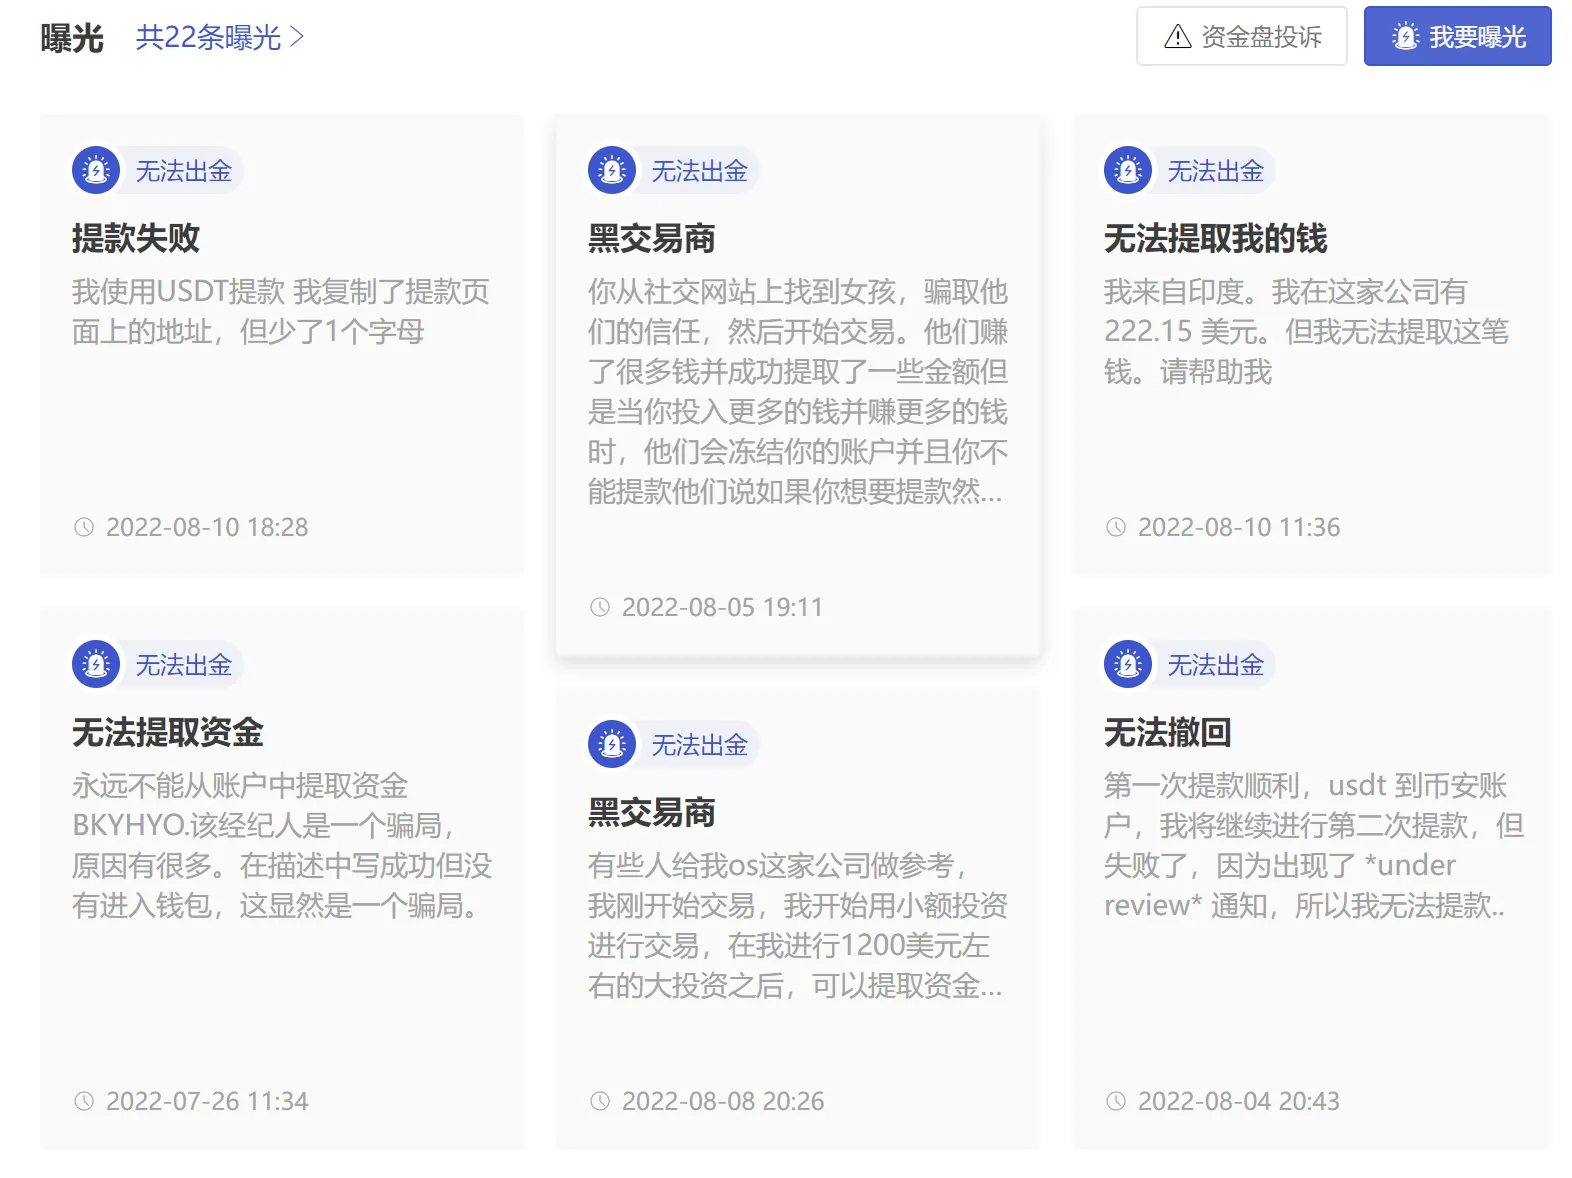Open the 提款失败 exposure title

click(136, 238)
